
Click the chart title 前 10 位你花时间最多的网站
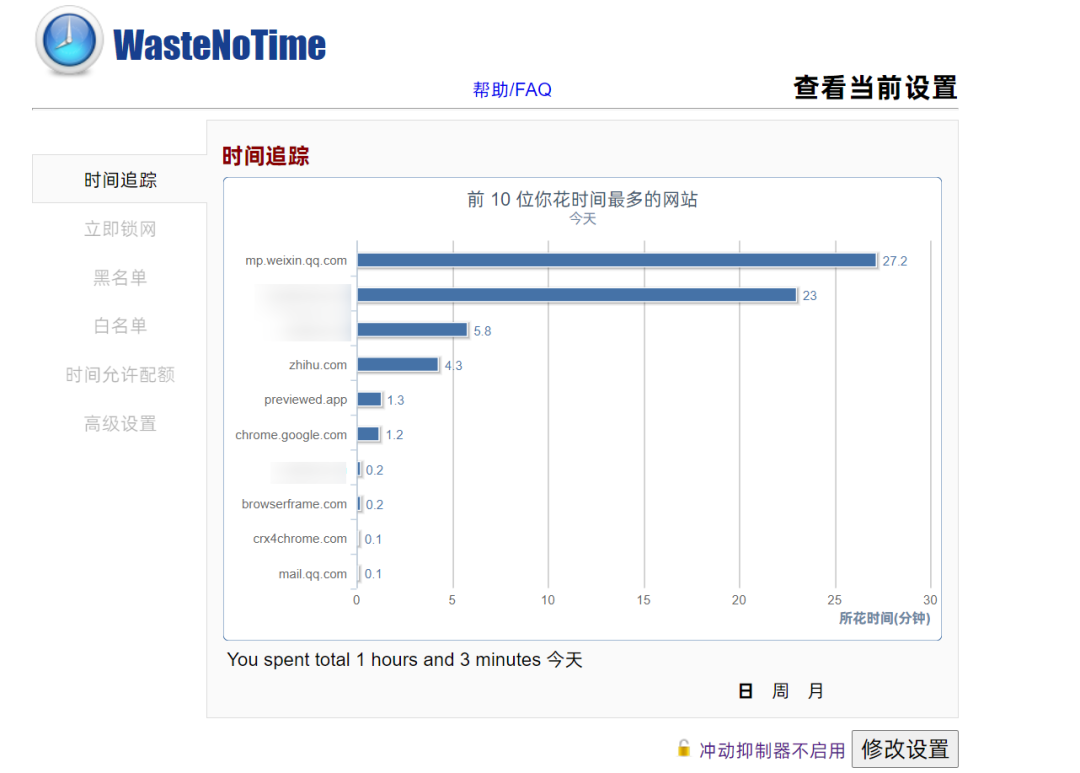(582, 200)
